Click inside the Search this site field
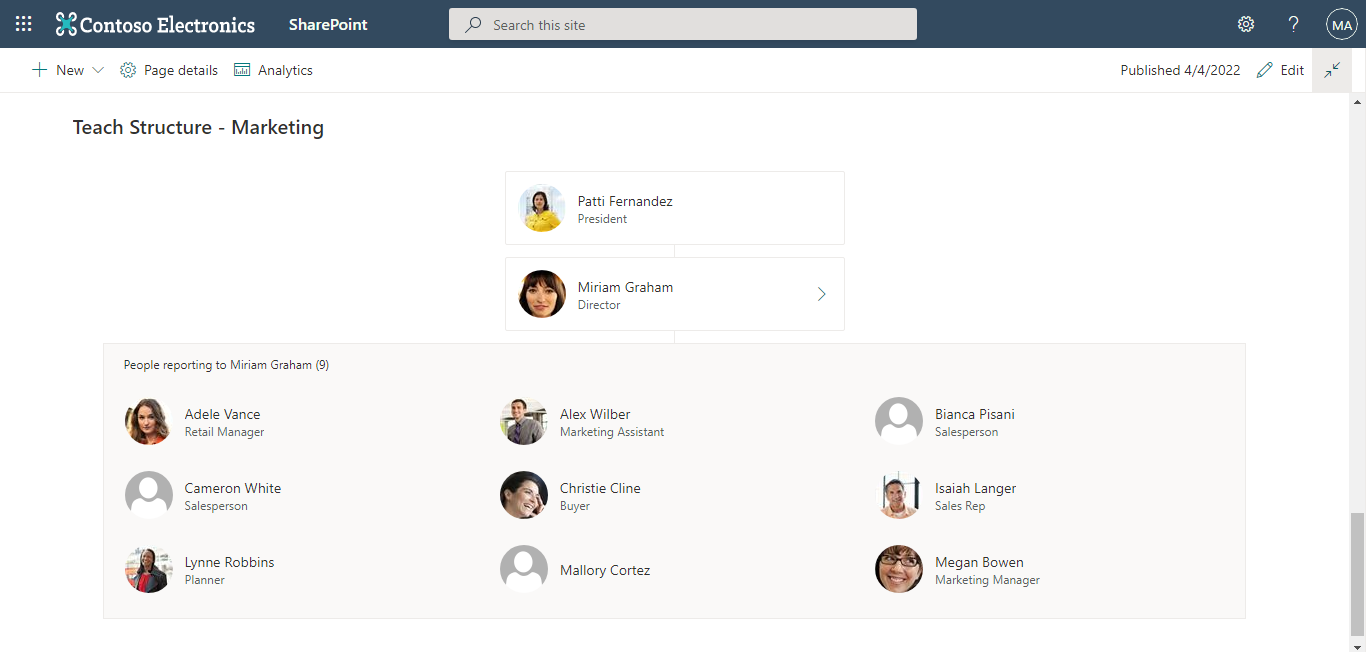The image size is (1366, 652). tap(683, 23)
